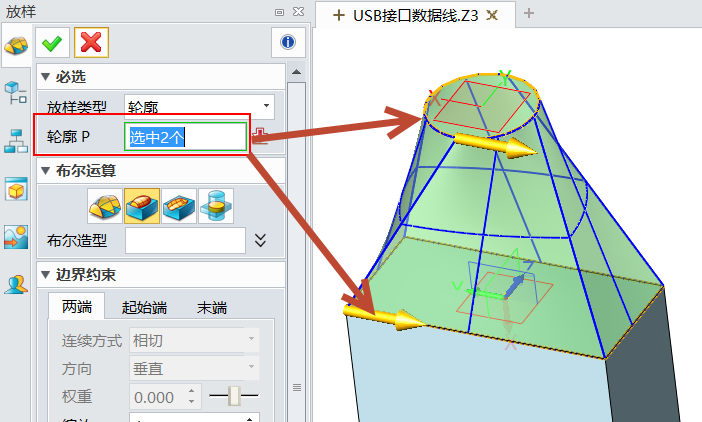Viewport: 702px width, 422px height.
Task: Click the user sidebar icon
Action: tap(16, 284)
